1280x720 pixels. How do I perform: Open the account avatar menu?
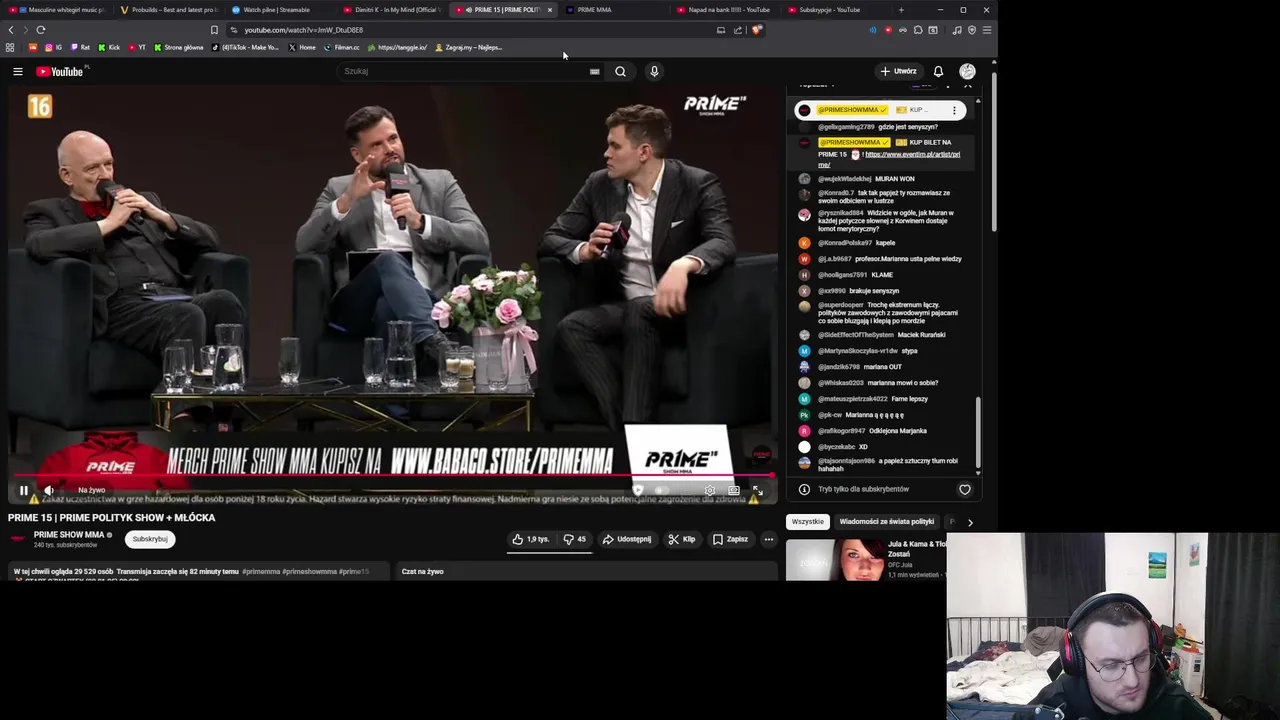967,71
